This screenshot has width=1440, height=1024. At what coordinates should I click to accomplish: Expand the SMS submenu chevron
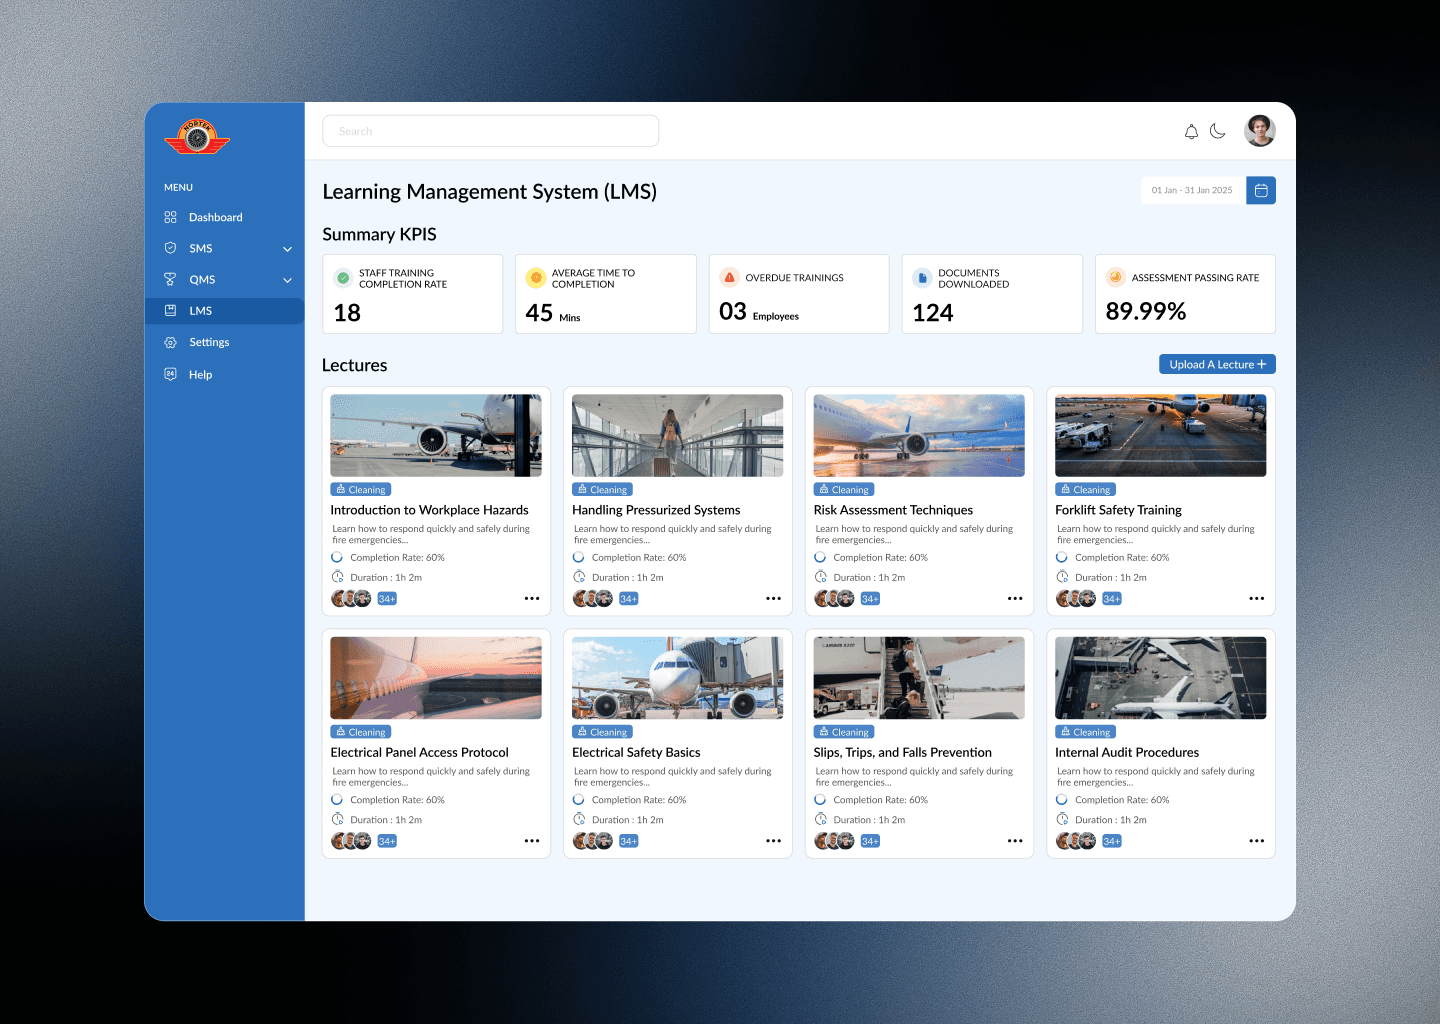288,249
